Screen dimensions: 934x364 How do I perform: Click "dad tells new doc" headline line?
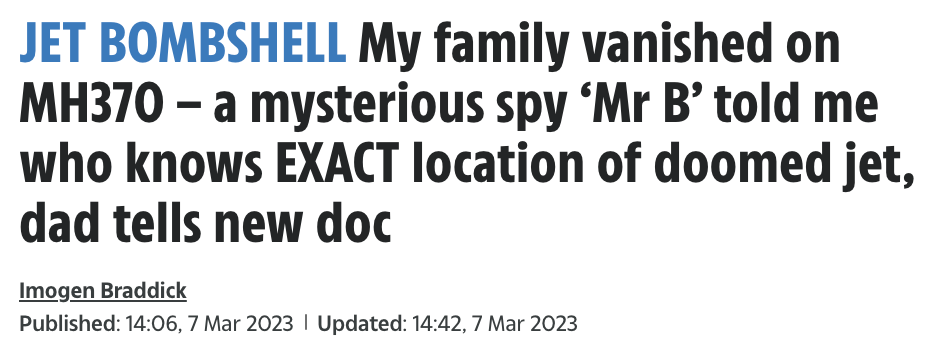pyautogui.click(x=205, y=224)
